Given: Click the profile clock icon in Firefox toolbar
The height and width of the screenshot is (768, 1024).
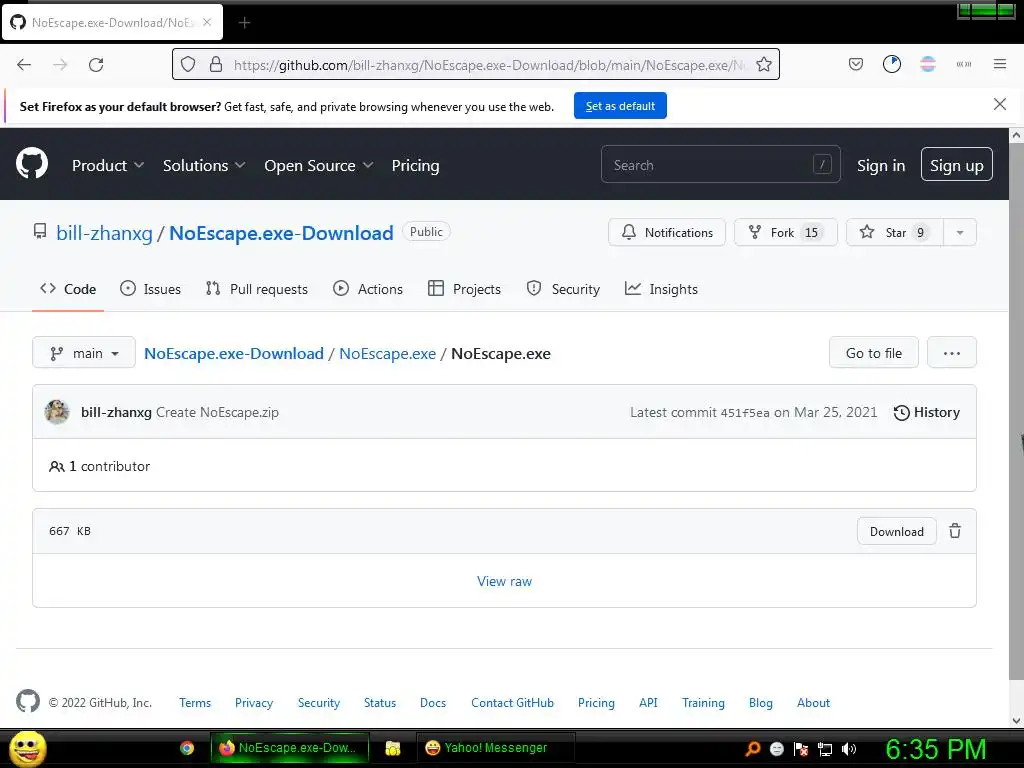Looking at the screenshot, I should click(891, 64).
